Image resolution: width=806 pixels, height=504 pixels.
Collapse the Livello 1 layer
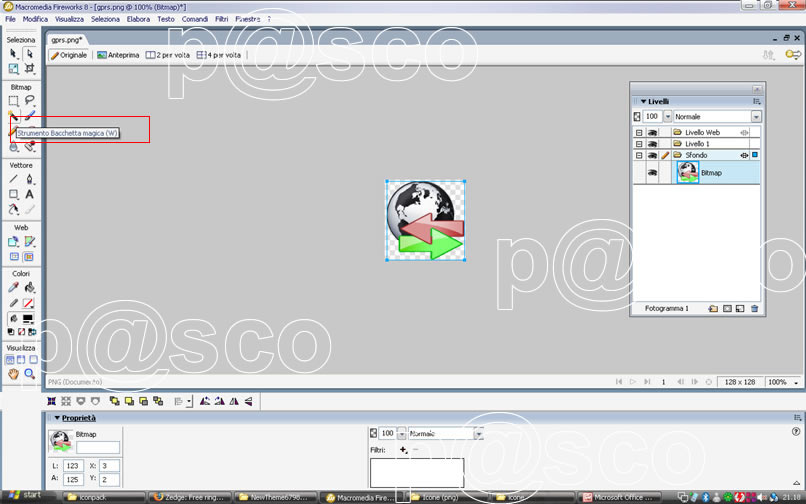coord(639,144)
